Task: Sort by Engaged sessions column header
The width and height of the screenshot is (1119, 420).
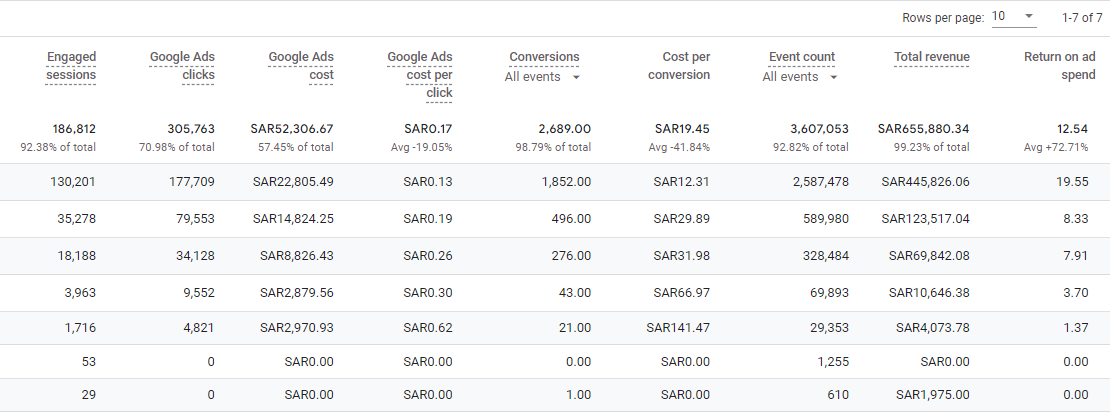Action: point(71,65)
